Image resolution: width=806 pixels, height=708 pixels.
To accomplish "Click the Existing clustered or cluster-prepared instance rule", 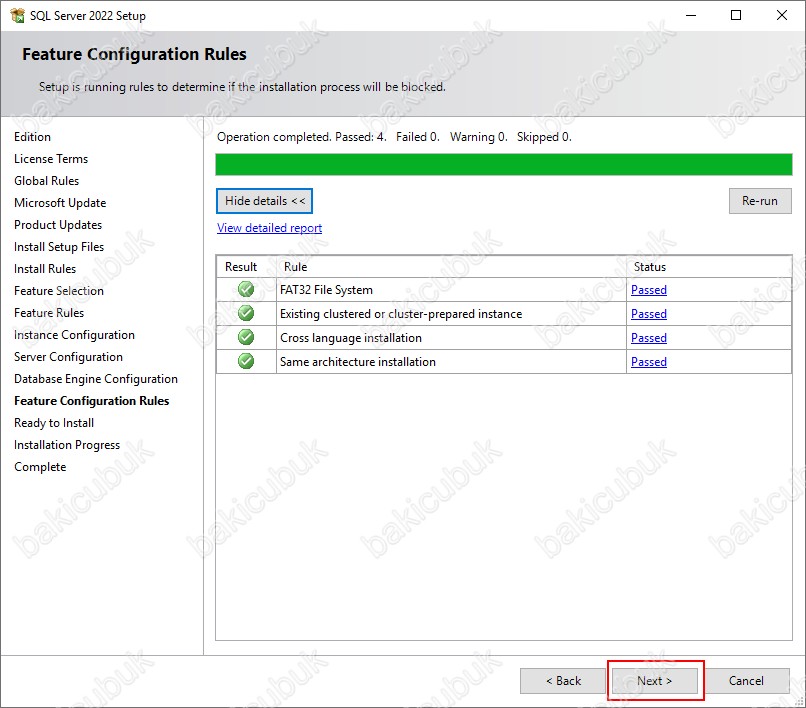I will click(x=401, y=314).
